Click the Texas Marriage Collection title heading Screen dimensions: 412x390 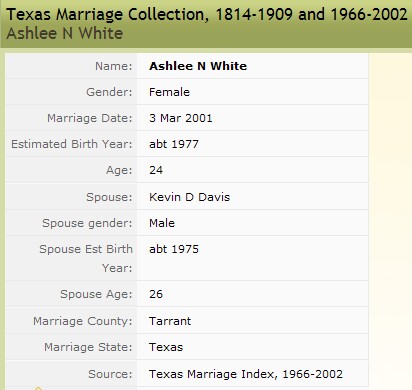pyautogui.click(x=207, y=15)
